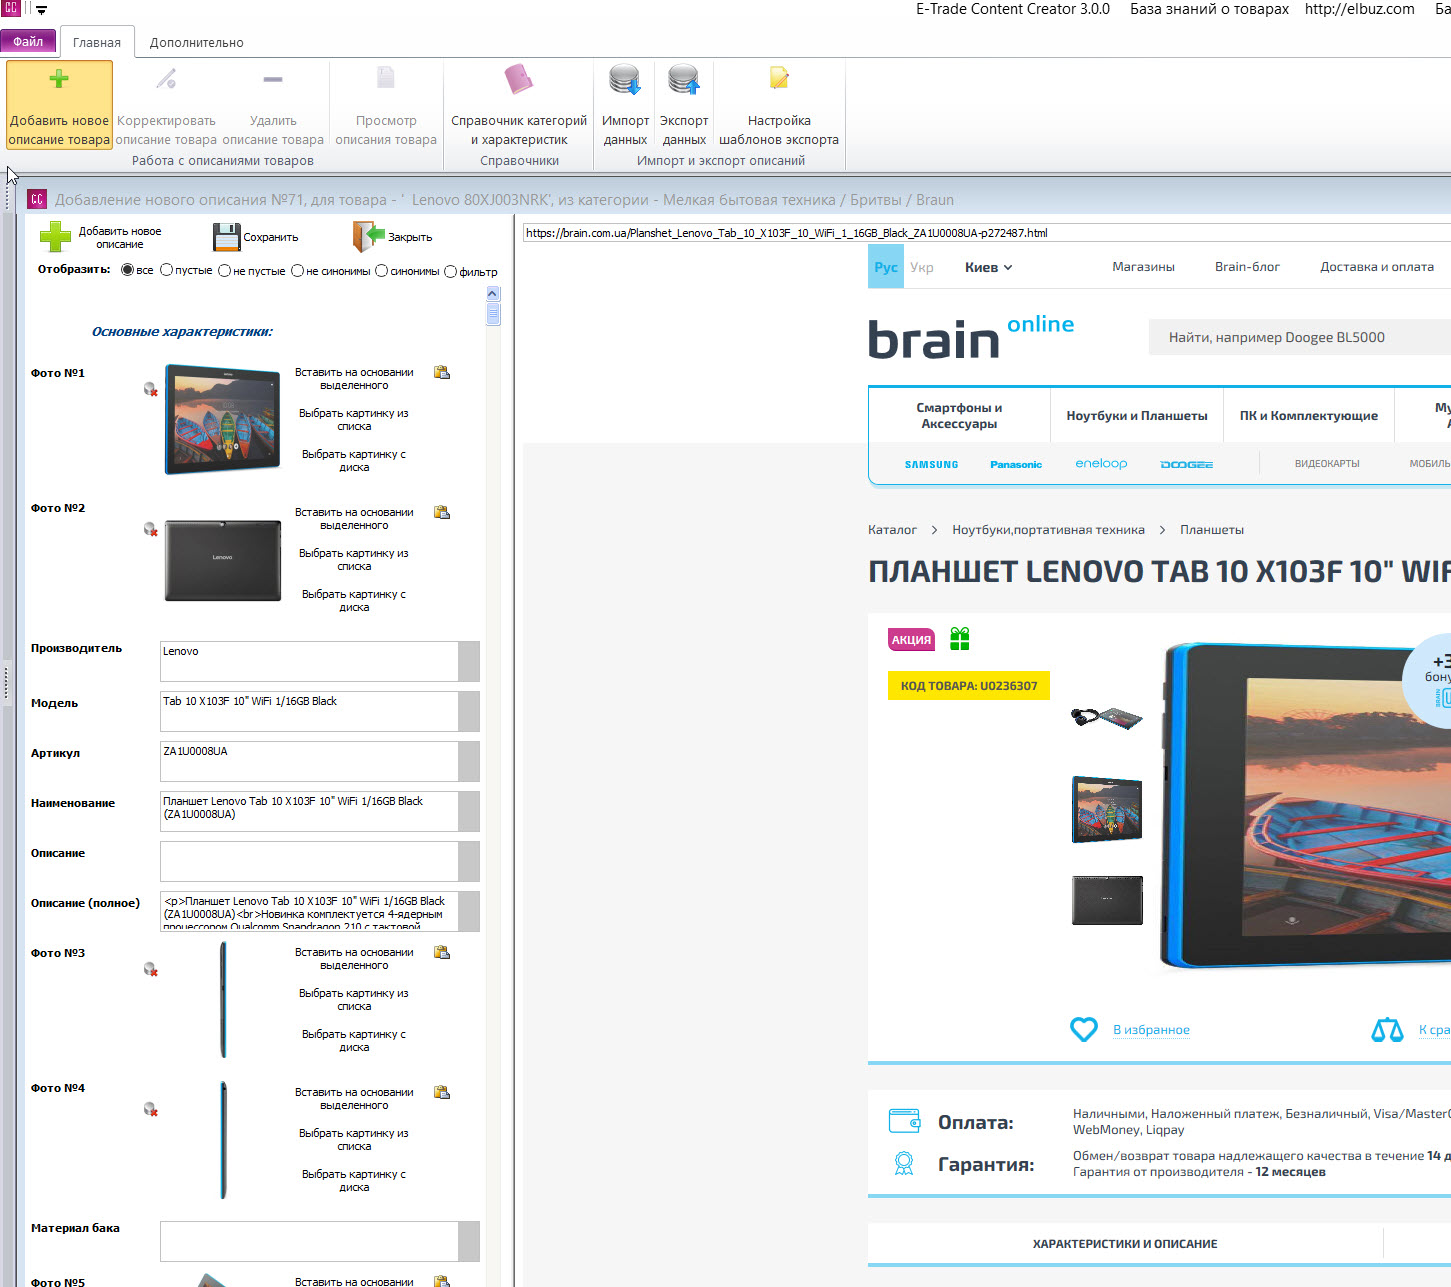Open Смартфоны и Аксессуары site category
The image size is (1451, 1287).
pos(959,415)
